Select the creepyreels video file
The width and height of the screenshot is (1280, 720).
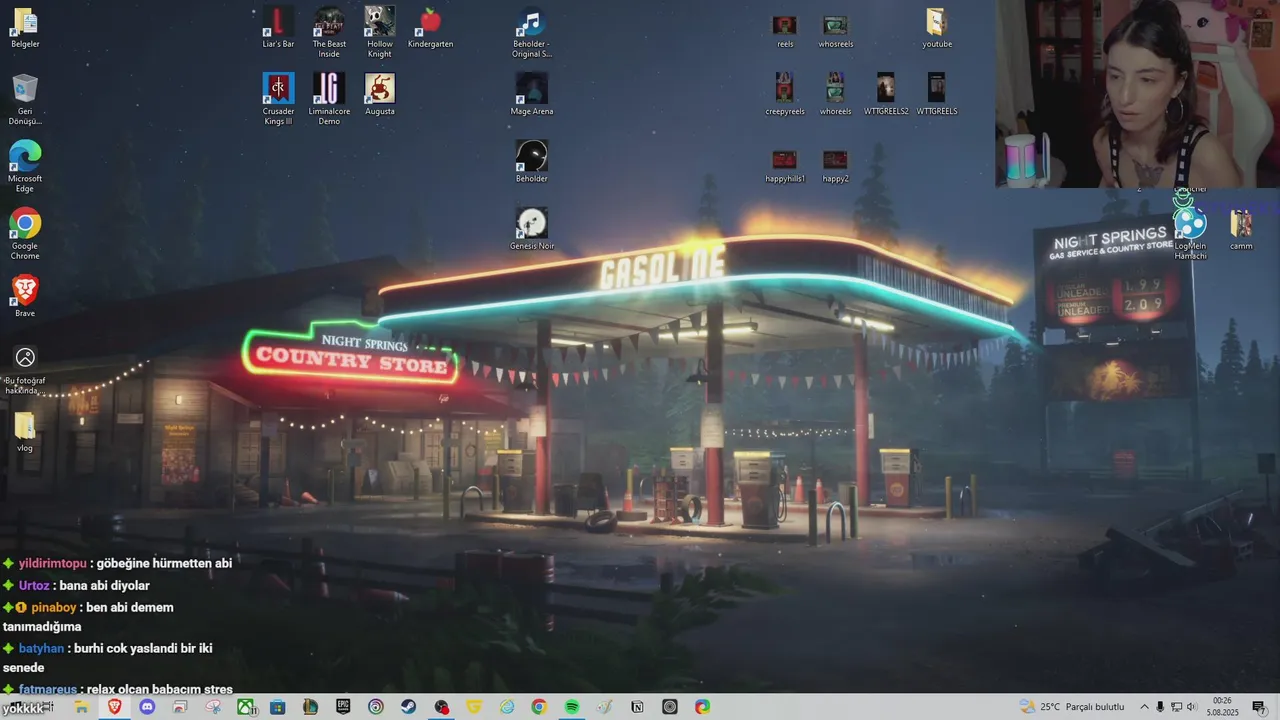[x=785, y=94]
